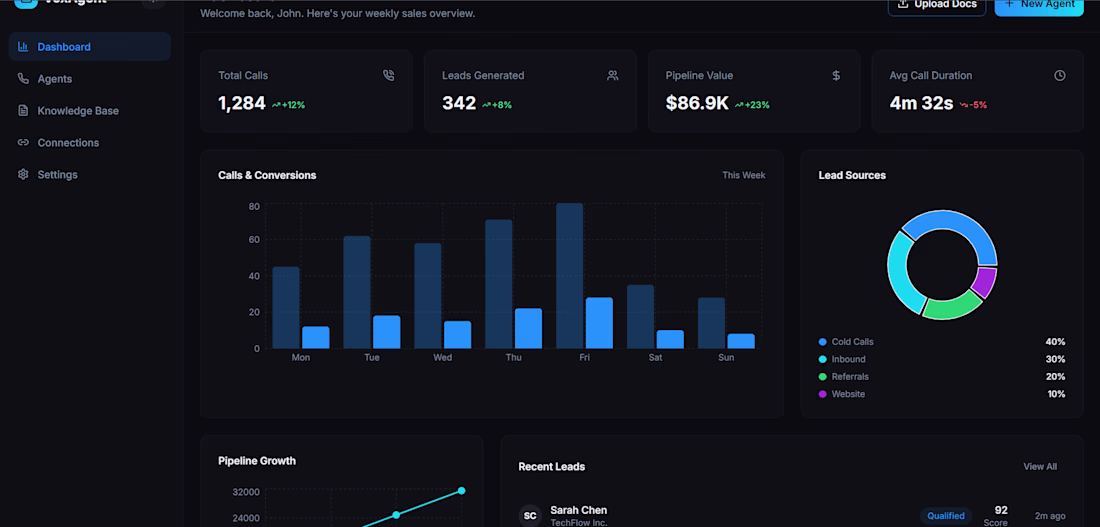Click the Cold Calls blue legend dot

point(822,342)
